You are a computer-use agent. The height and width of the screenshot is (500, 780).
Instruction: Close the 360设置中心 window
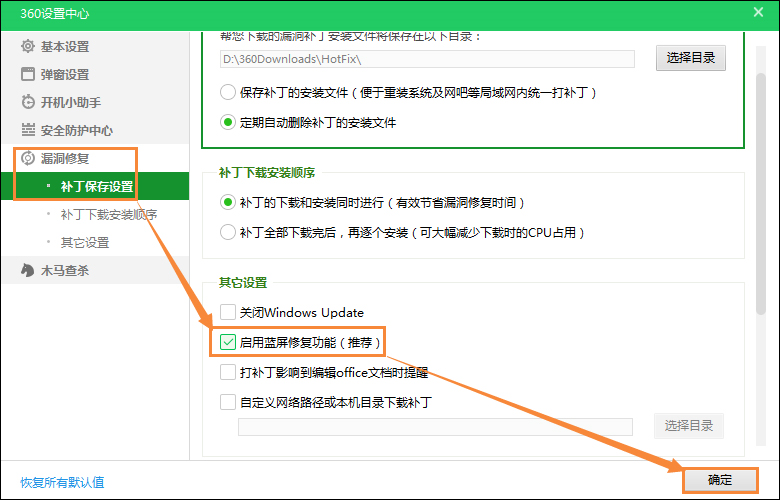(758, 11)
